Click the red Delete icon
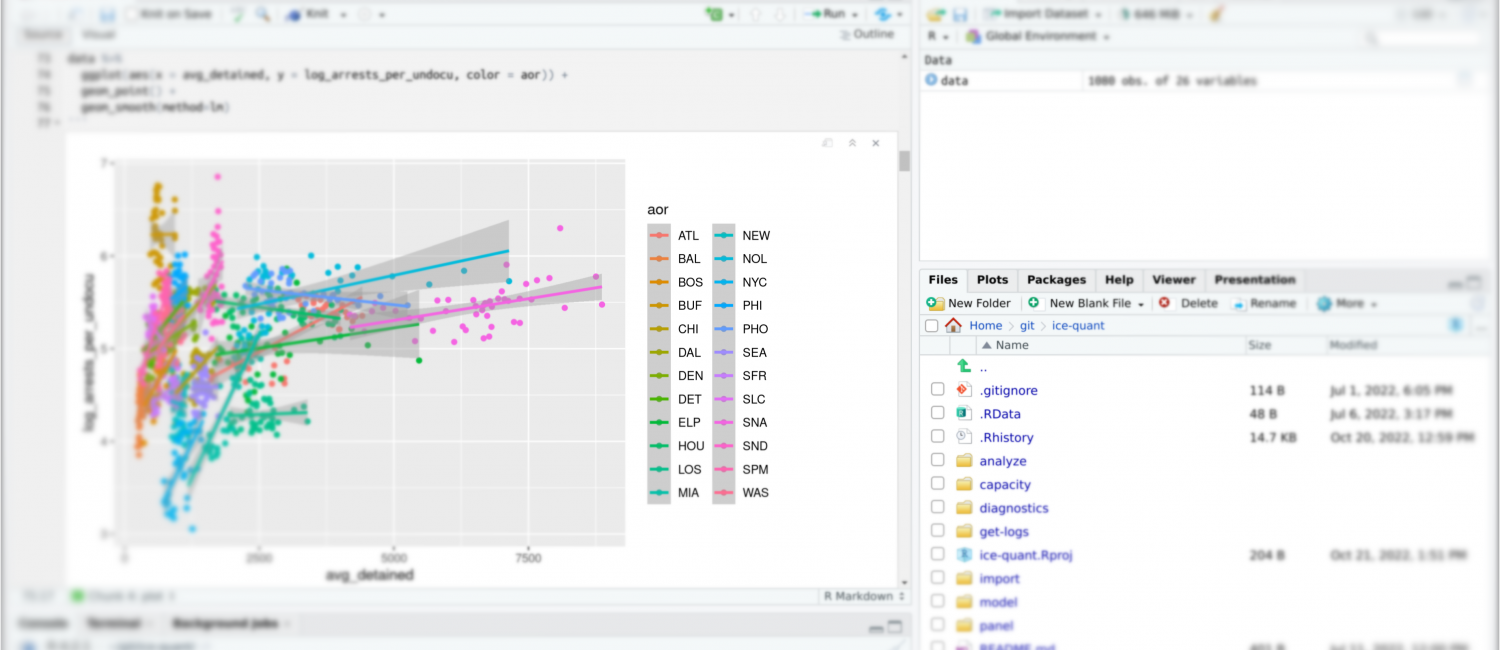This screenshot has height=650, width=1500. point(1164,303)
